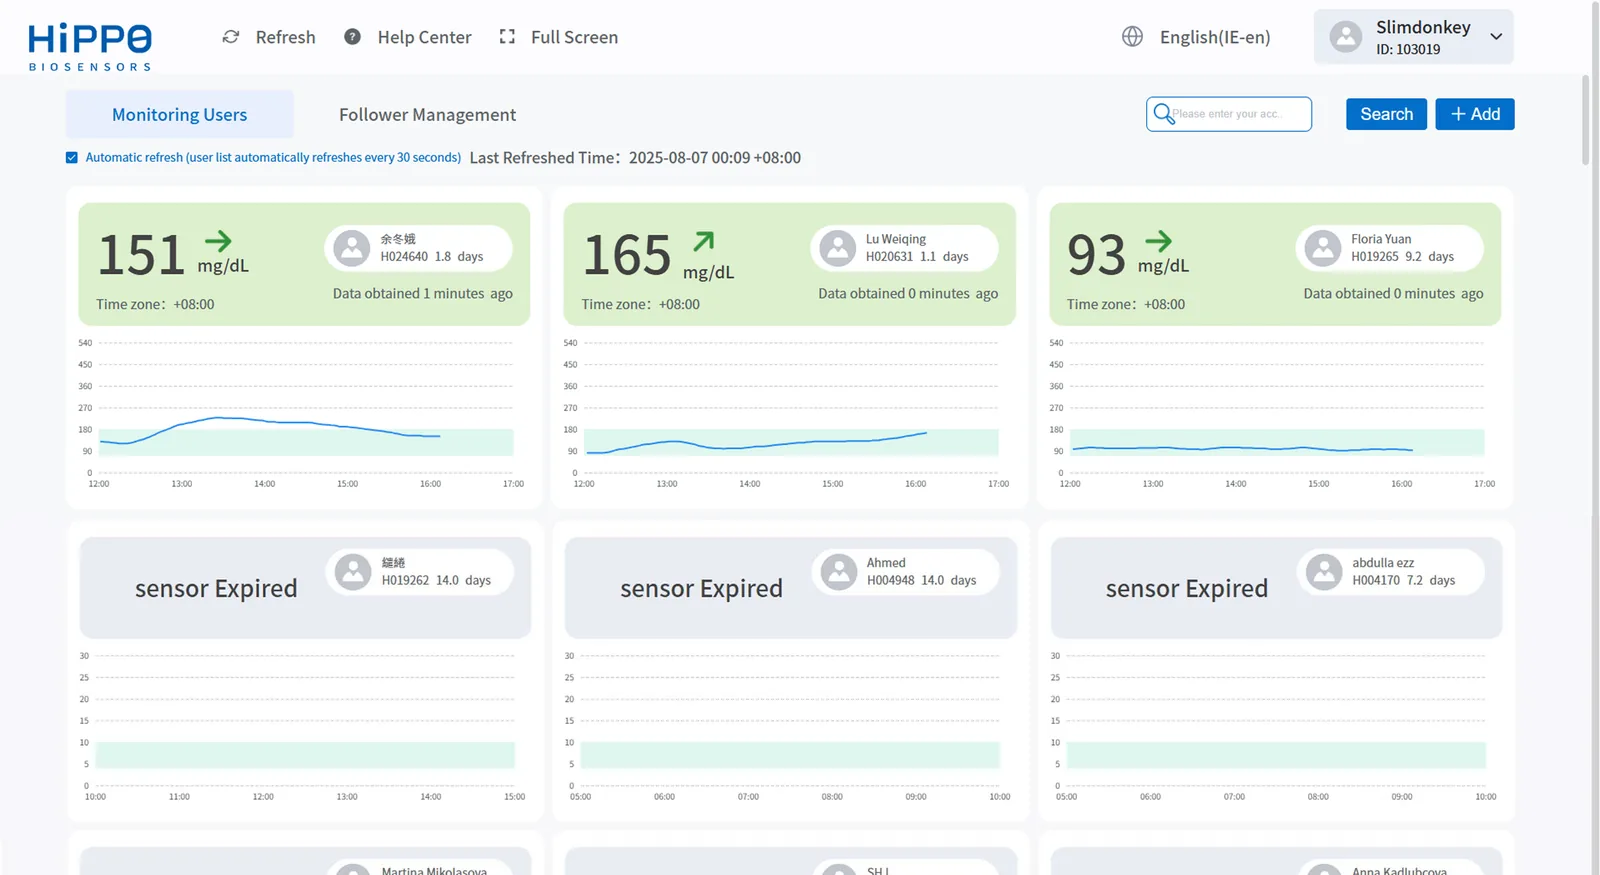This screenshot has height=875, width=1600.
Task: Open the English(IE-en) language selector
Action: pos(1196,37)
